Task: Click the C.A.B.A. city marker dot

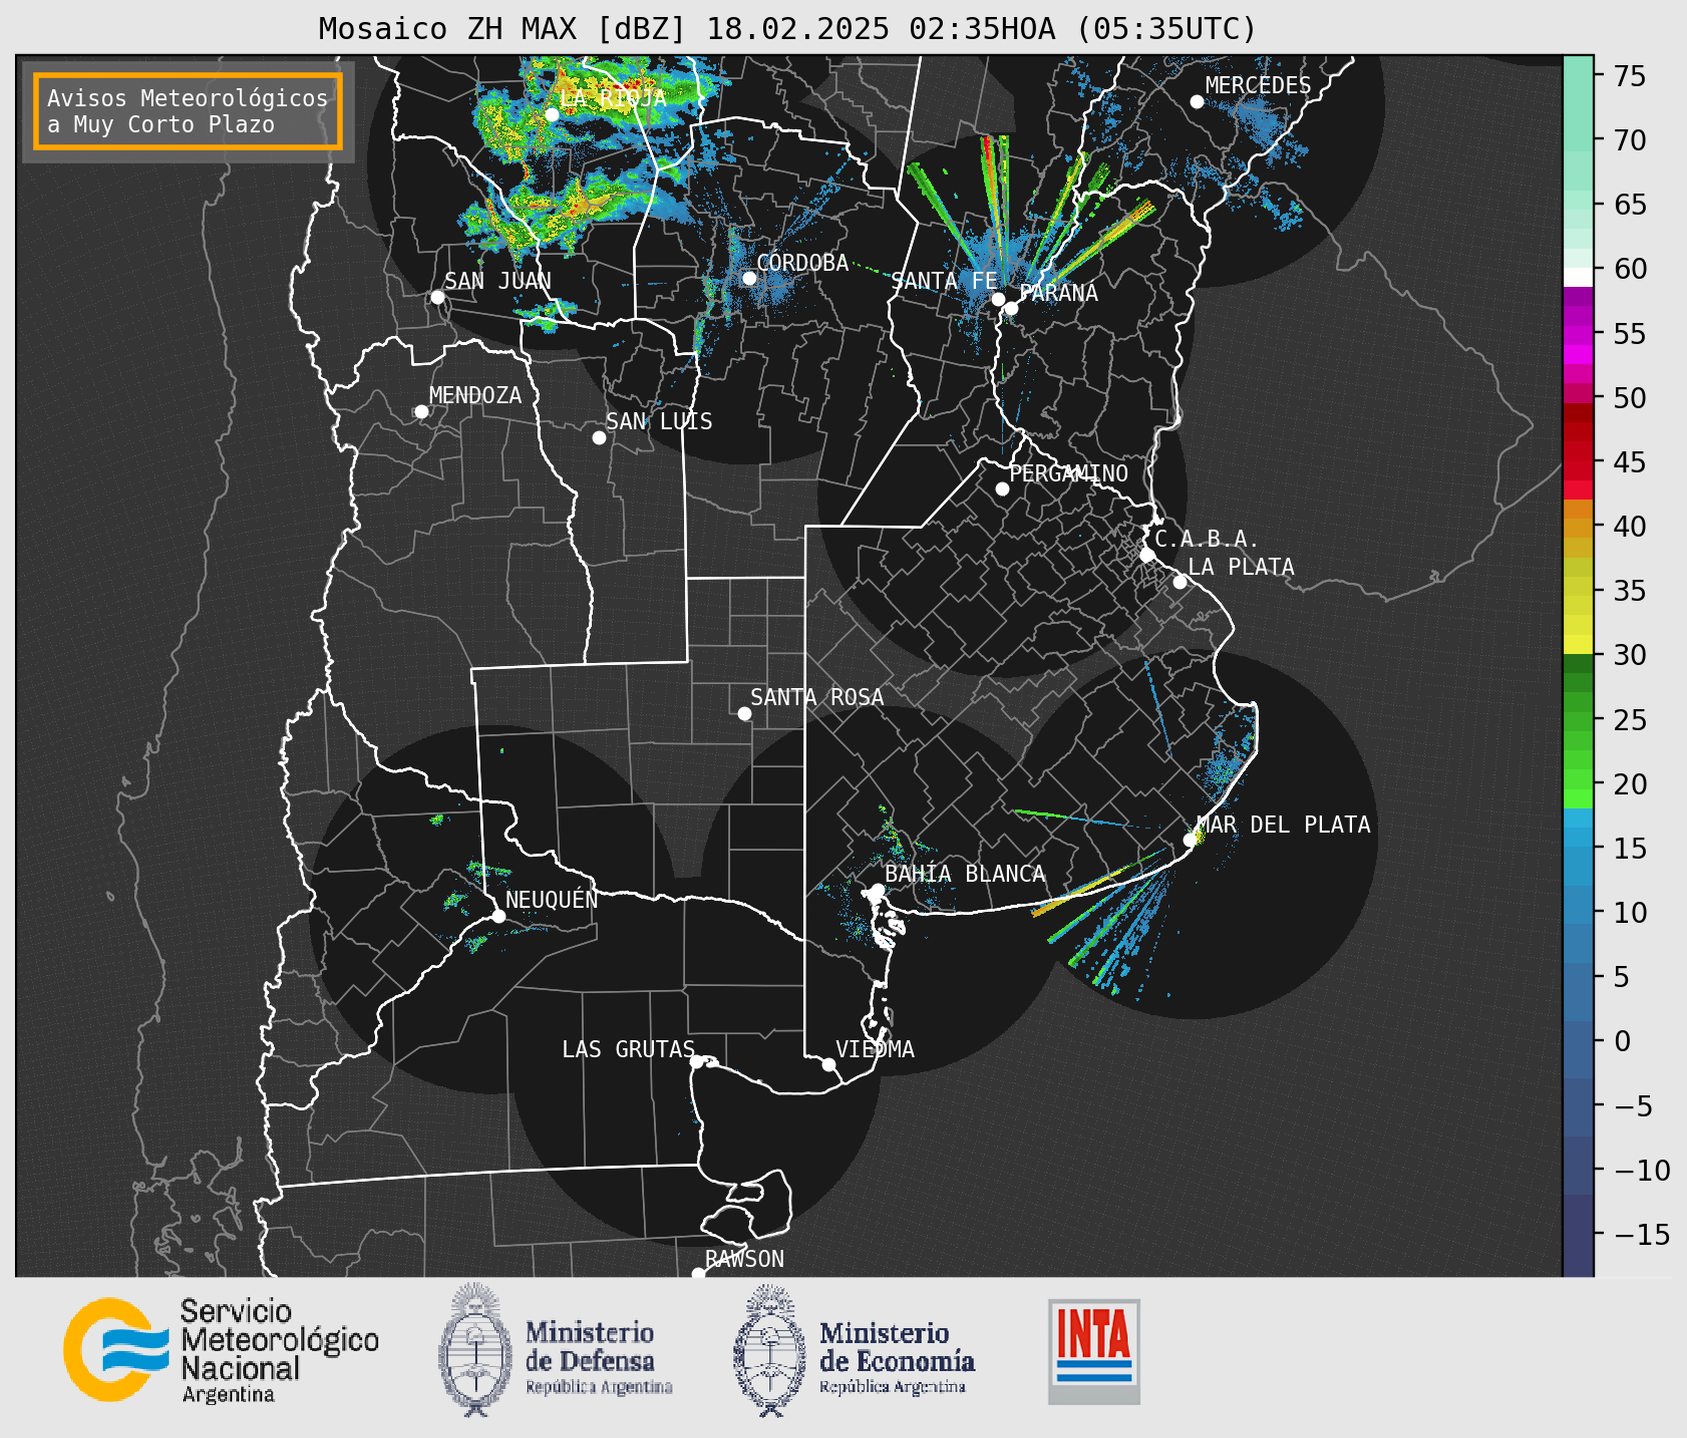Action: click(1147, 555)
